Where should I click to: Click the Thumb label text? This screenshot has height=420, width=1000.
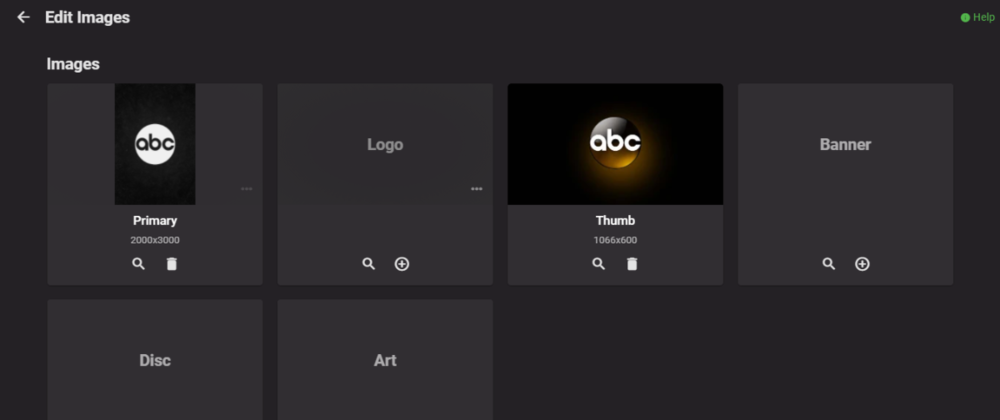pyautogui.click(x=615, y=221)
